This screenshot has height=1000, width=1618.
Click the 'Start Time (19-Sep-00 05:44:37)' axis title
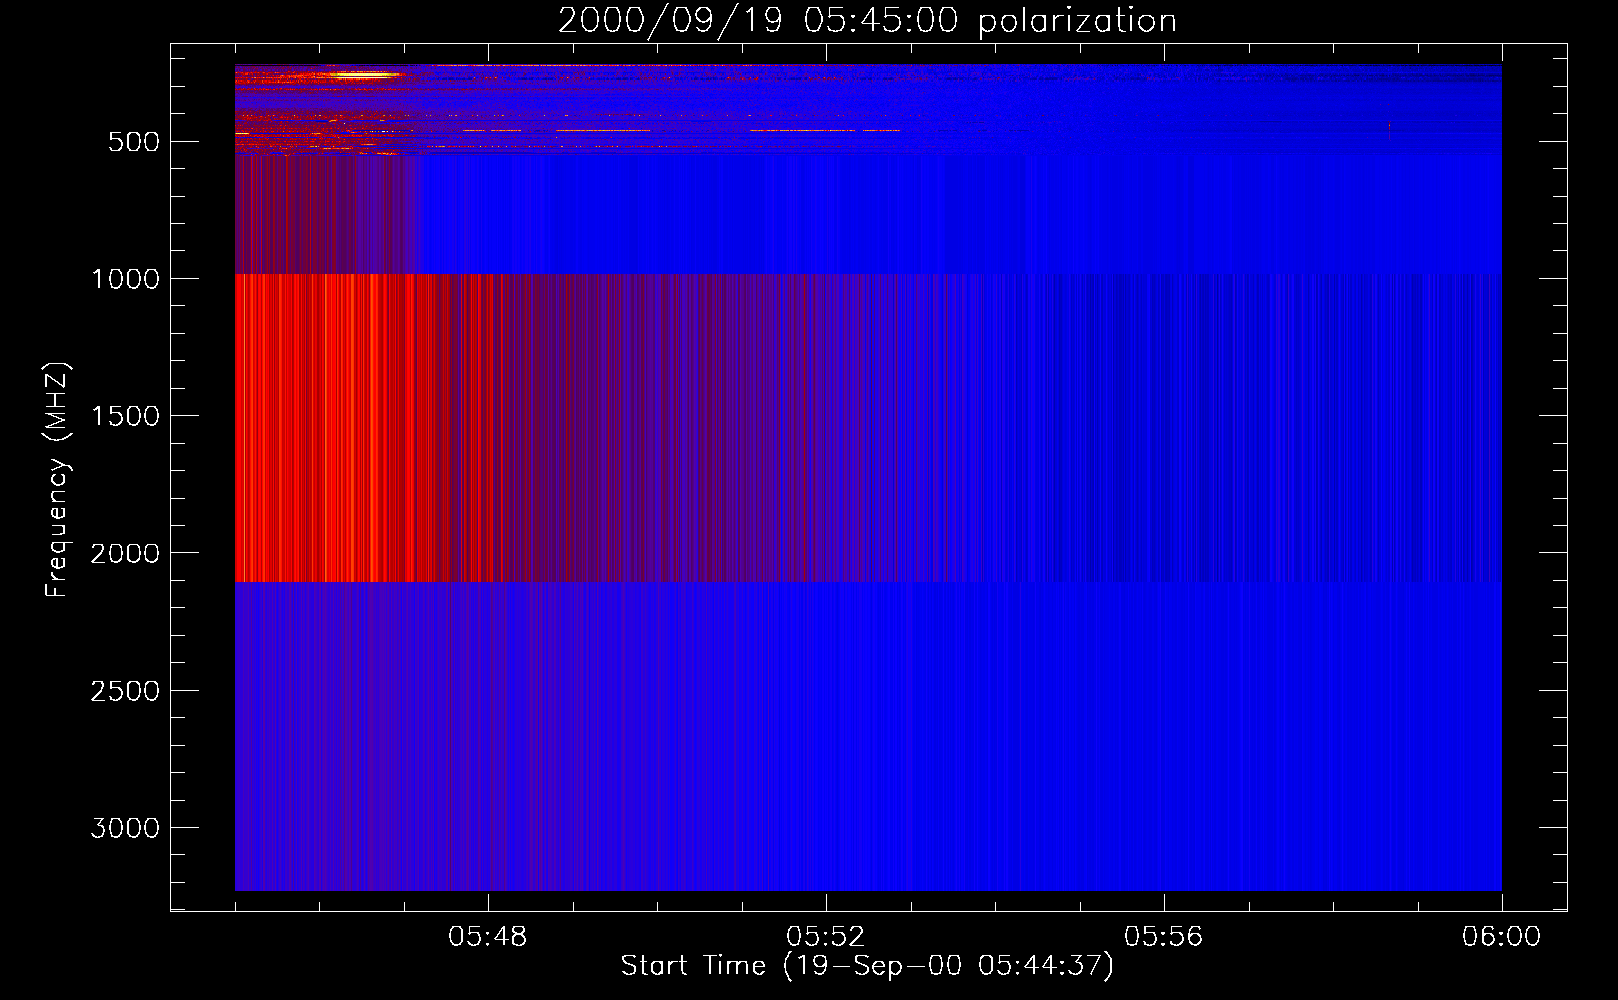[x=867, y=966]
